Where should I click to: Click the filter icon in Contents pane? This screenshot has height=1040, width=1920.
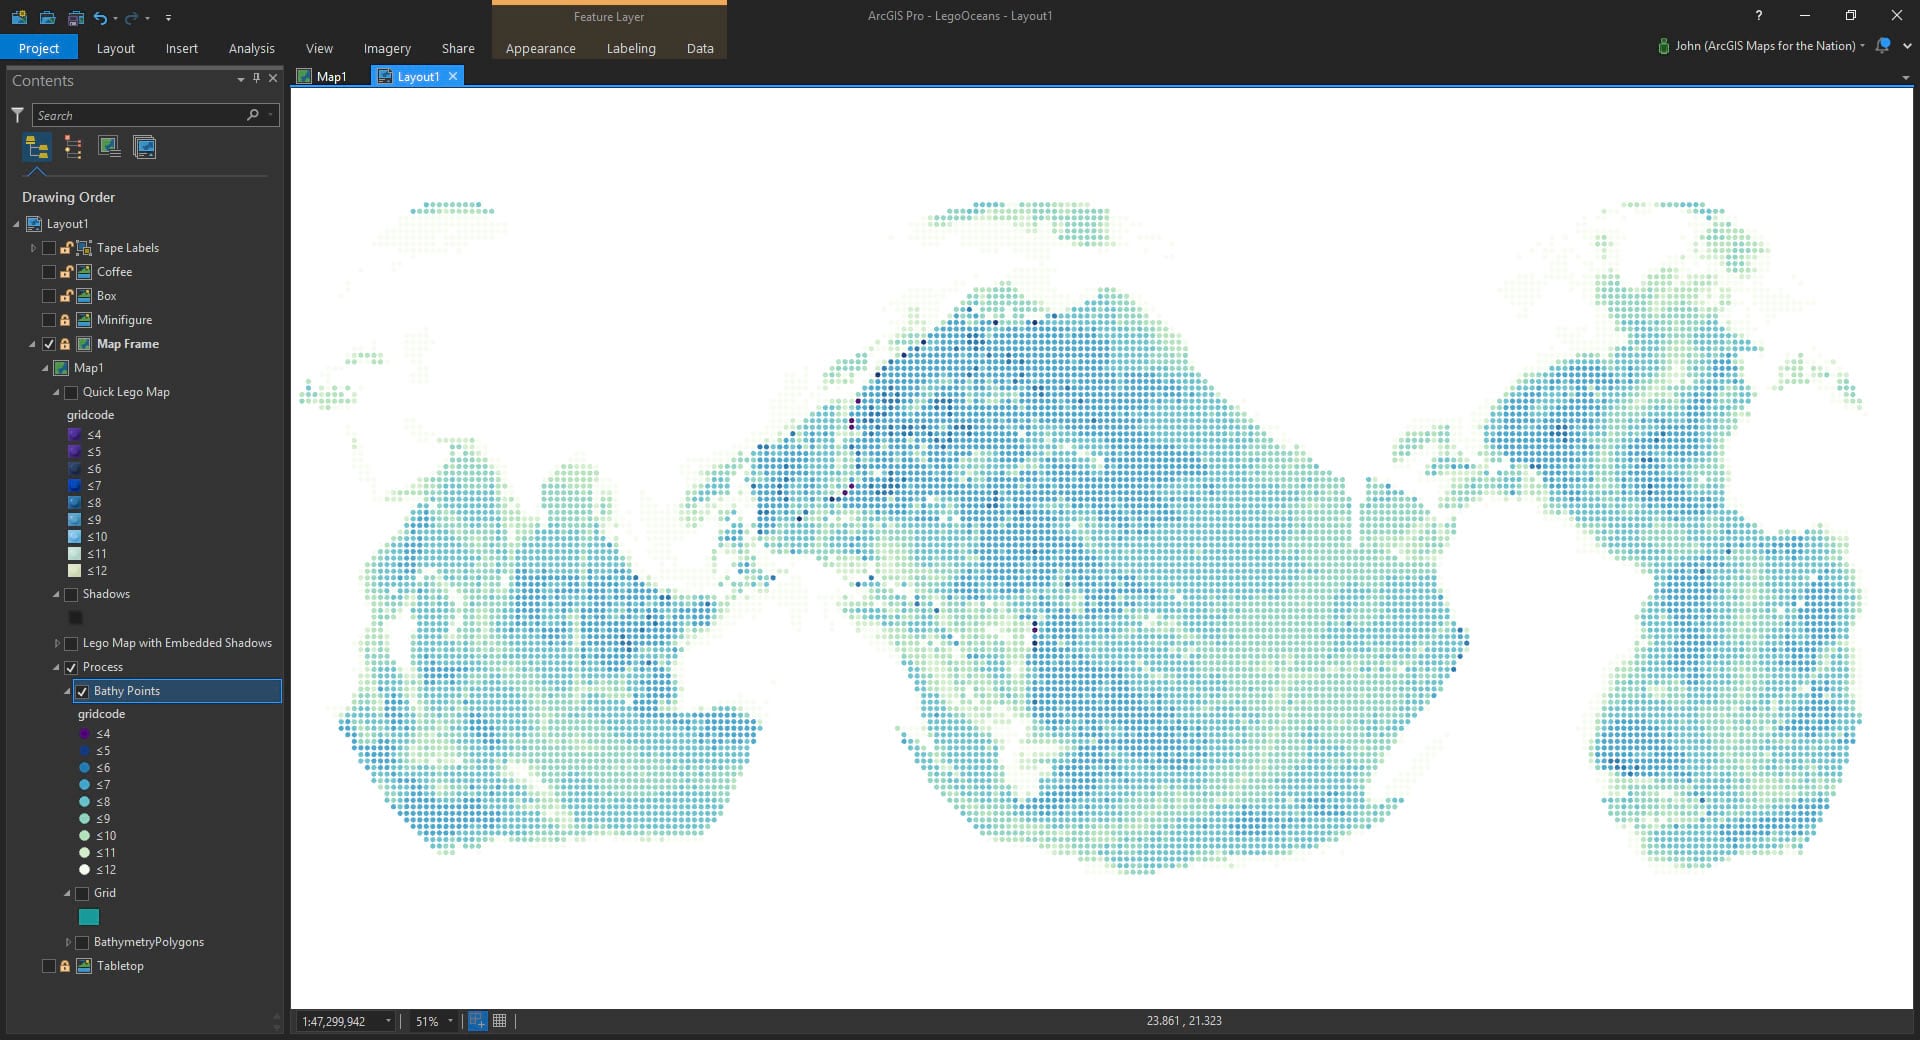(x=17, y=115)
